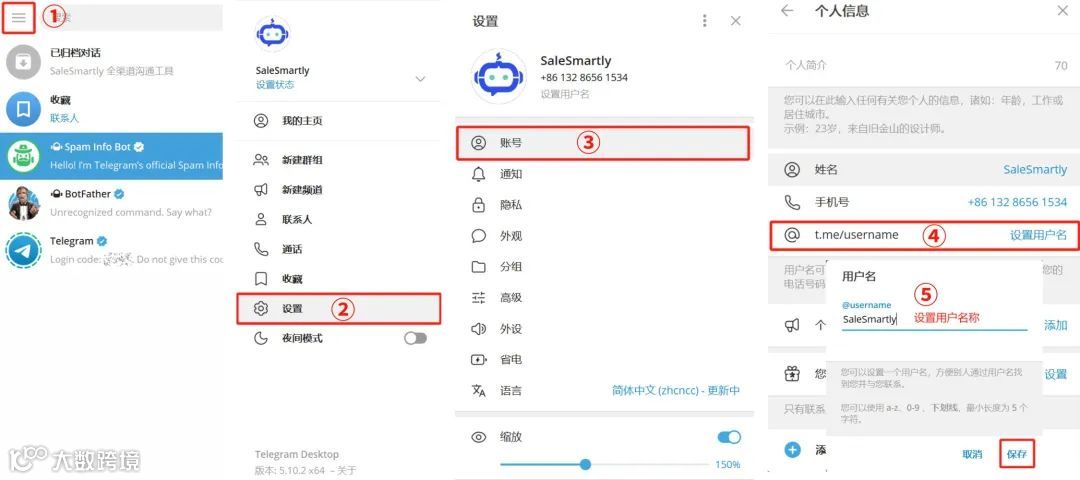Open the Saved Messages bookmark avatar
The width and height of the screenshot is (1080, 480).
[x=23, y=109]
